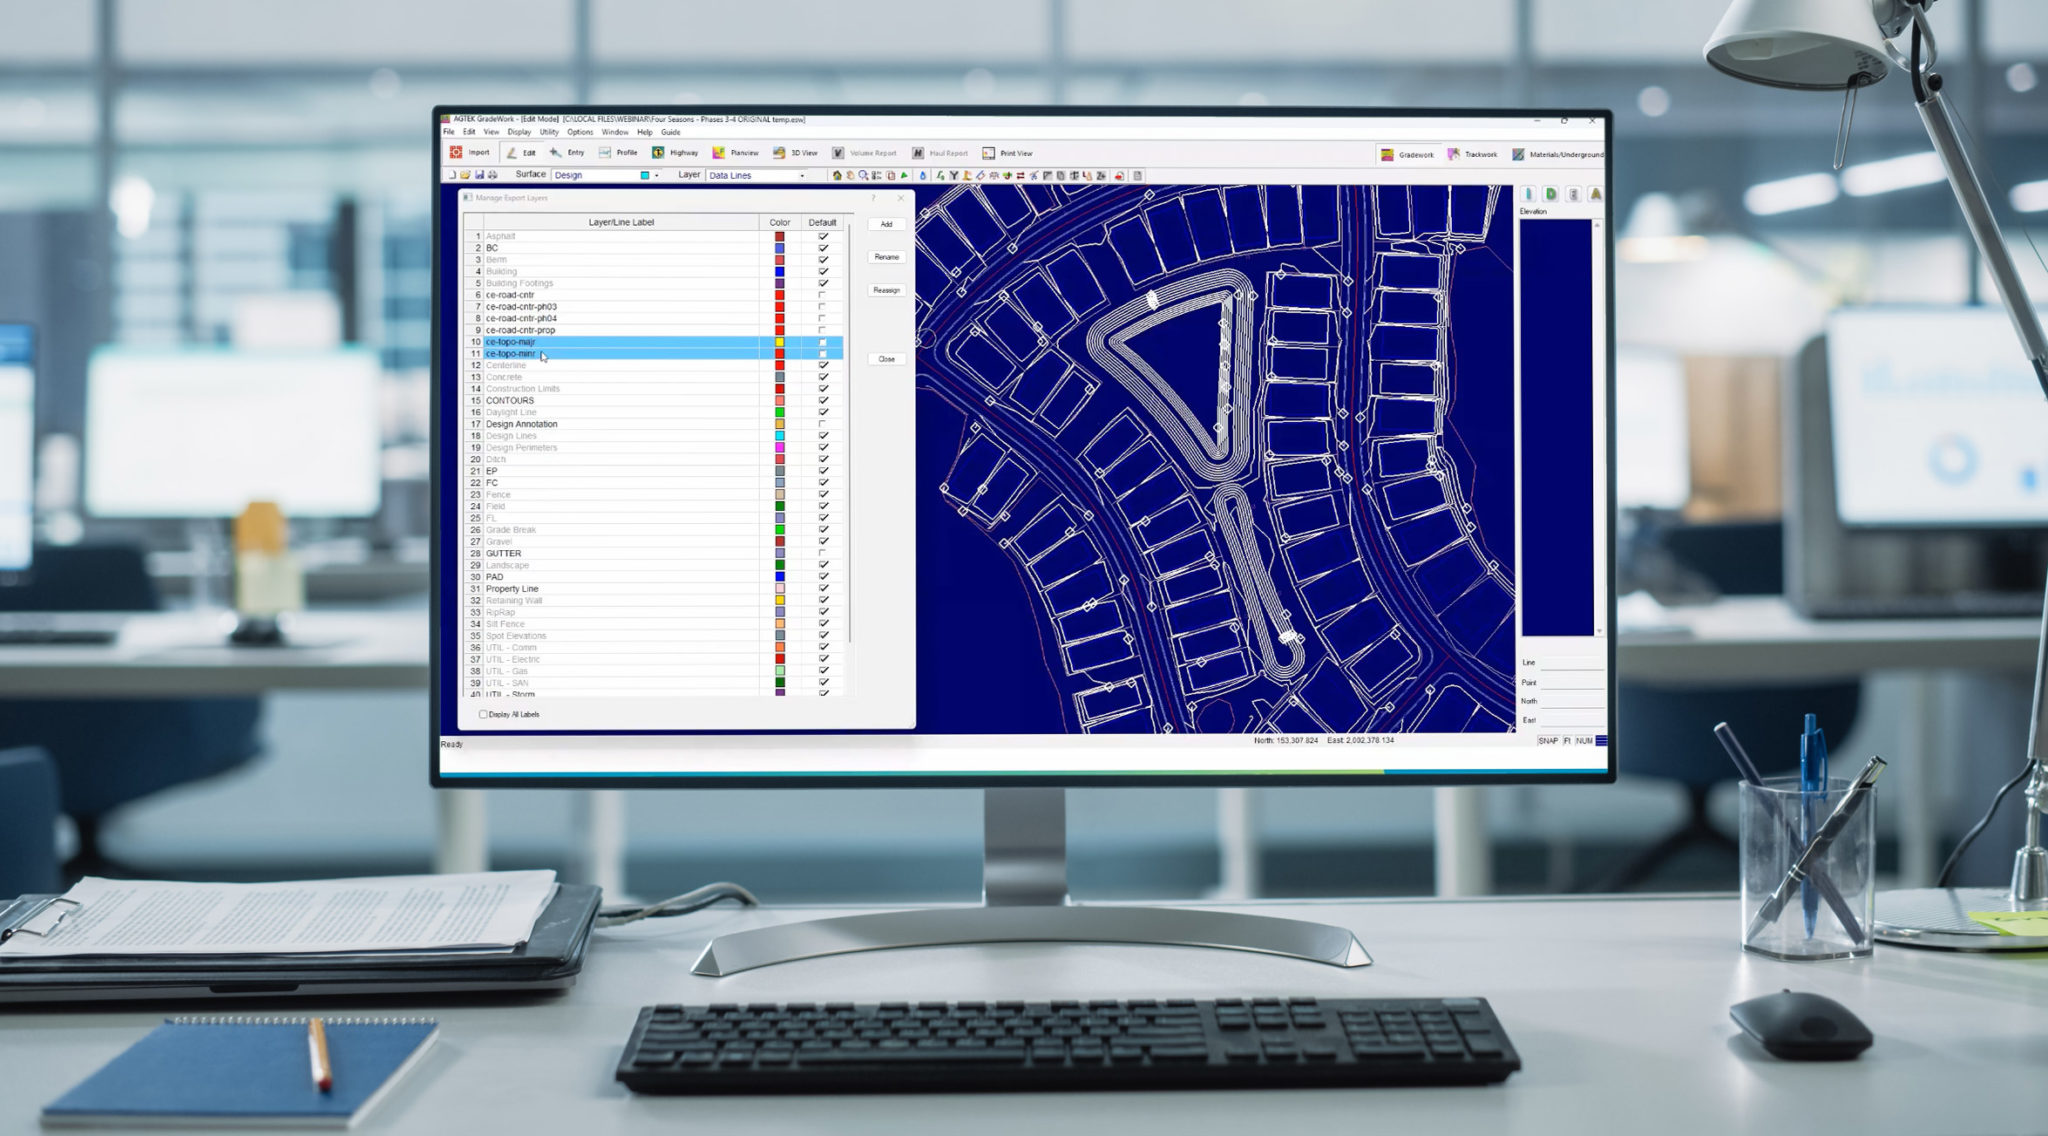This screenshot has height=1136, width=2048.
Task: Select the Edit mode button with pencil icon
Action: (520, 152)
